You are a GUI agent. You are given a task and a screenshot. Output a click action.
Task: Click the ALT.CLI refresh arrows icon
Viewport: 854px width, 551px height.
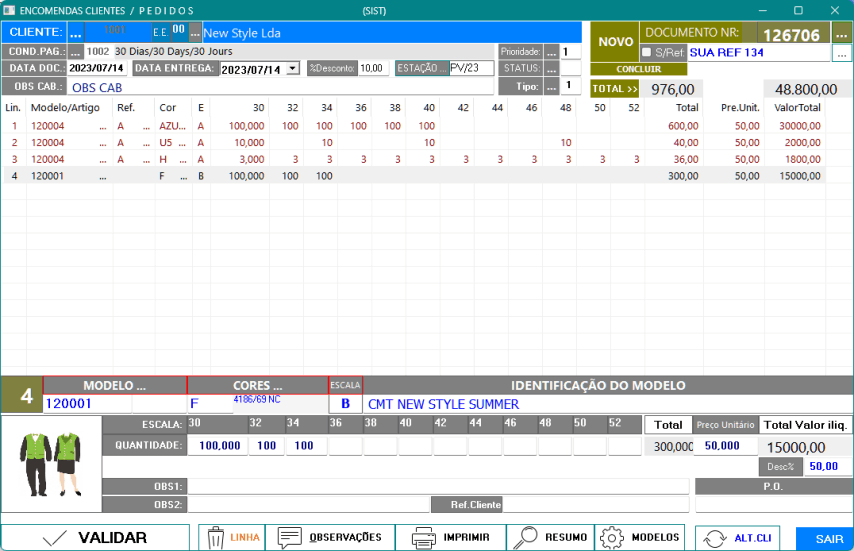point(715,538)
